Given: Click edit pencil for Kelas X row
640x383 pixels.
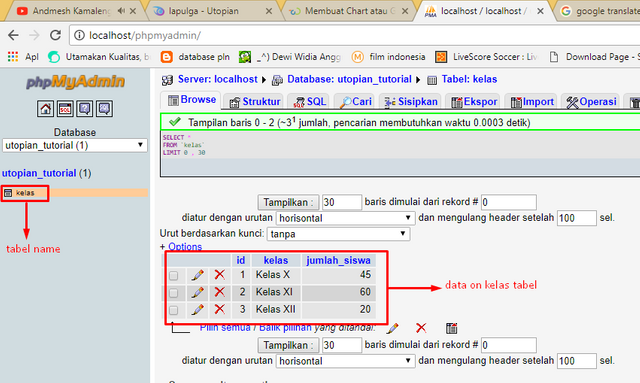Looking at the screenshot, I should 198,275.
